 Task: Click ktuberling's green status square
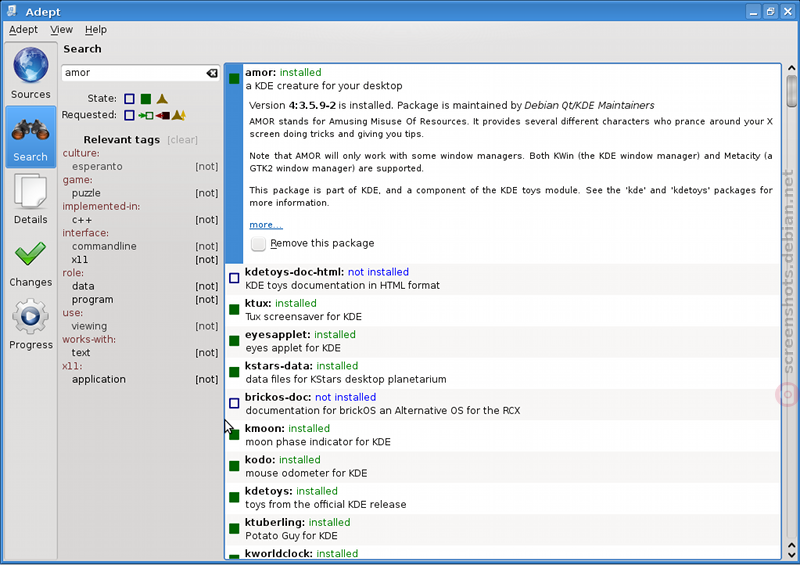pyautogui.click(x=234, y=528)
